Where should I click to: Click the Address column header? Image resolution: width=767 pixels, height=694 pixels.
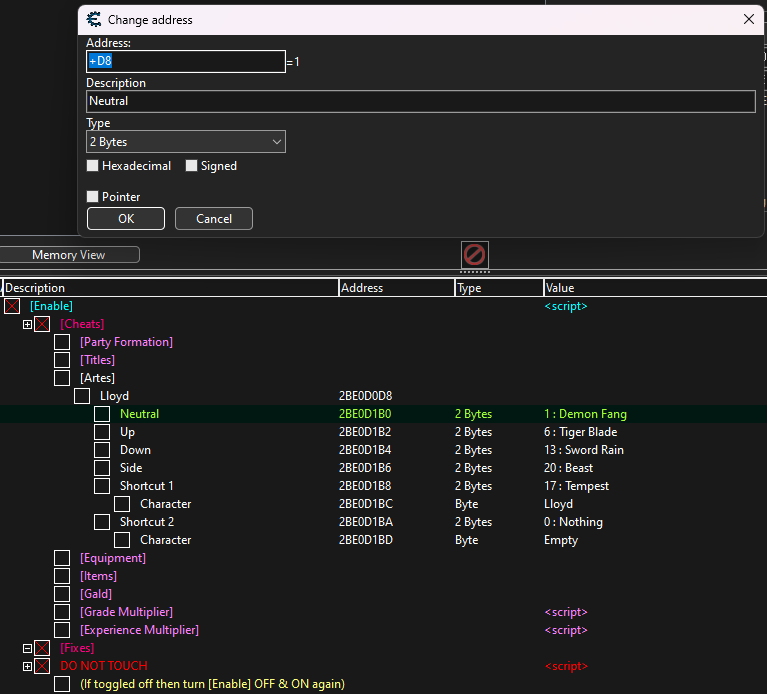(397, 288)
